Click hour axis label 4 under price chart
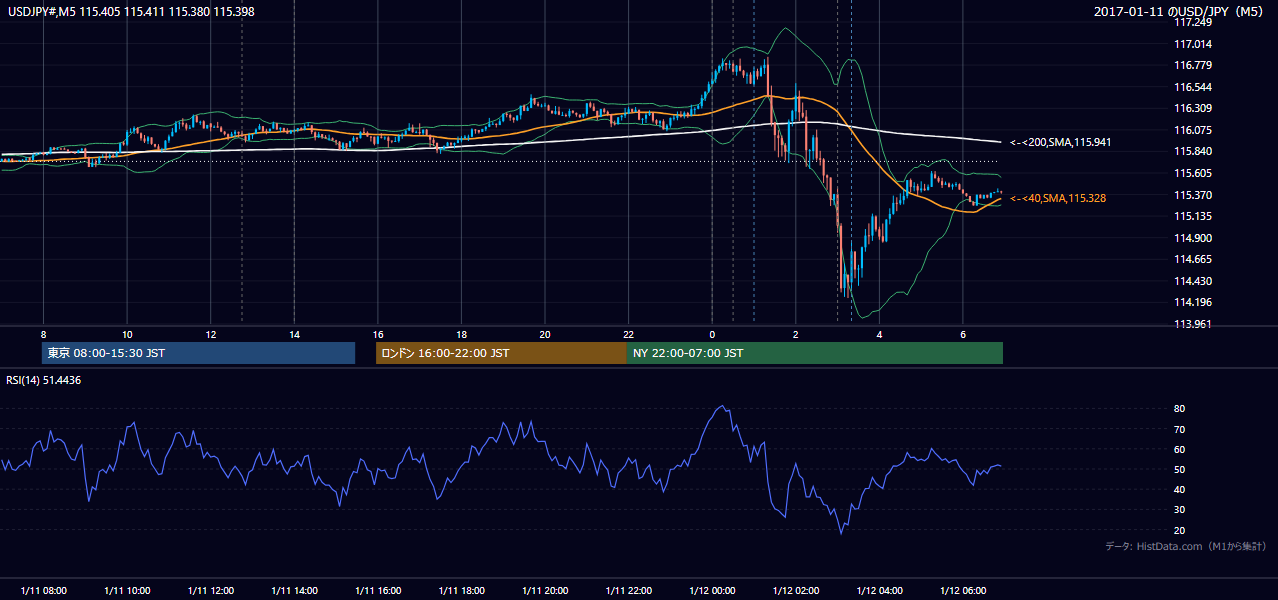 [879, 334]
